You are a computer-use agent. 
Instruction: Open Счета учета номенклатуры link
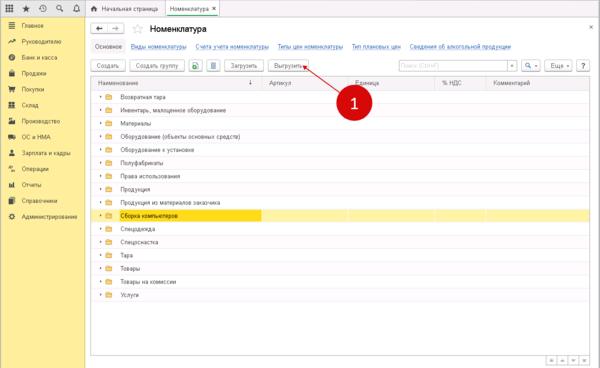(232, 47)
